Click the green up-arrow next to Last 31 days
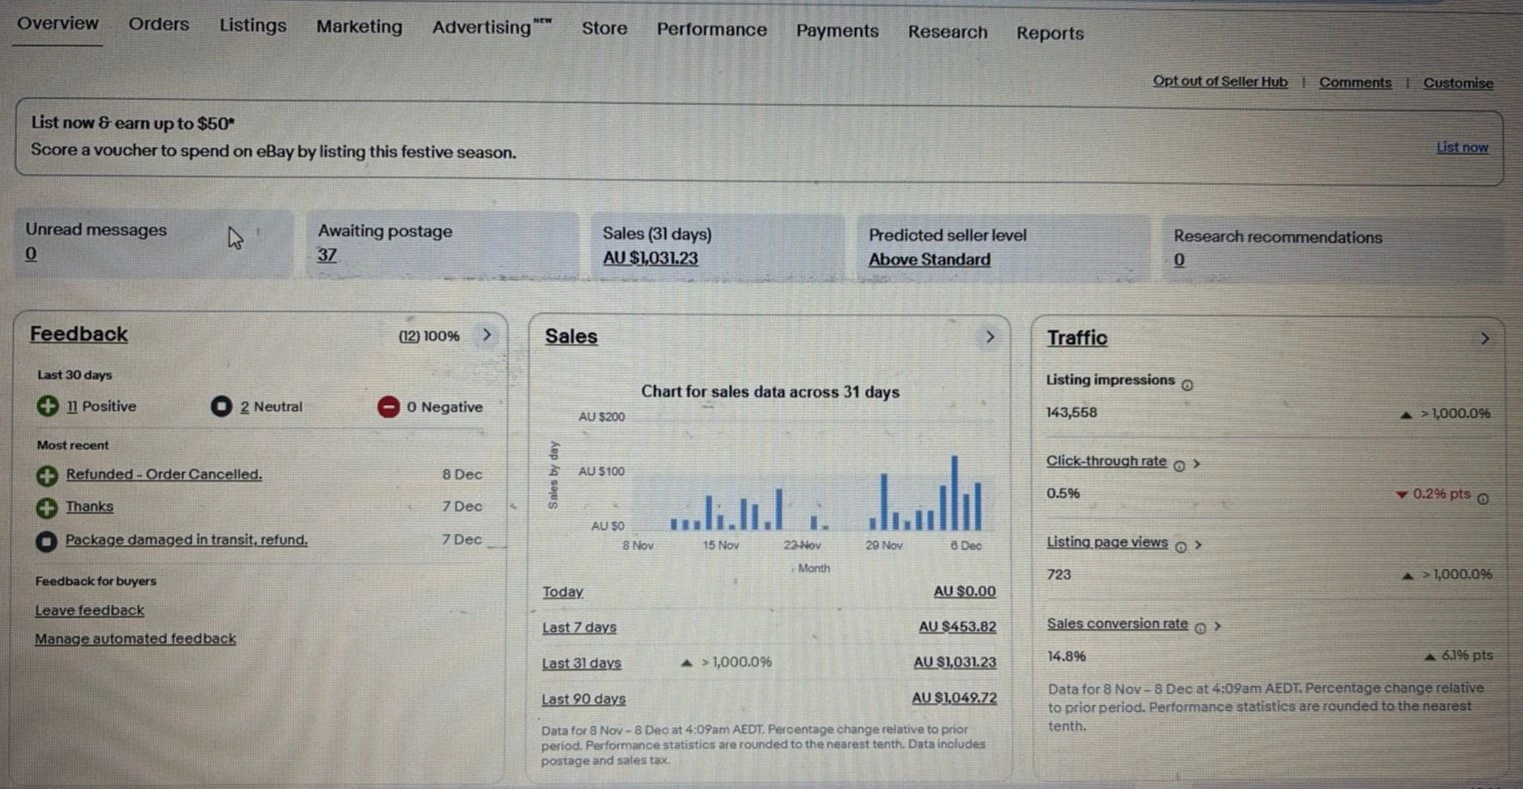The width and height of the screenshot is (1523, 789). 686,662
